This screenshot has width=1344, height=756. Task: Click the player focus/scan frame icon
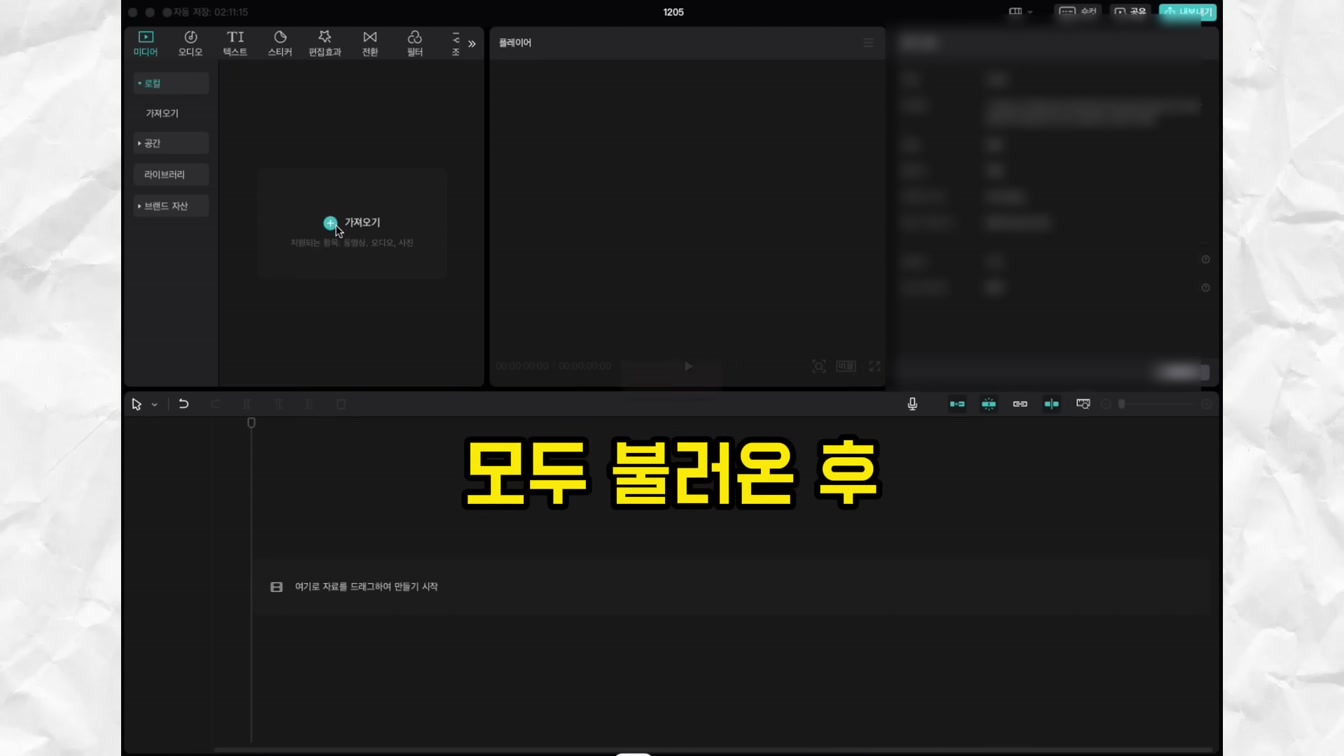tap(819, 366)
